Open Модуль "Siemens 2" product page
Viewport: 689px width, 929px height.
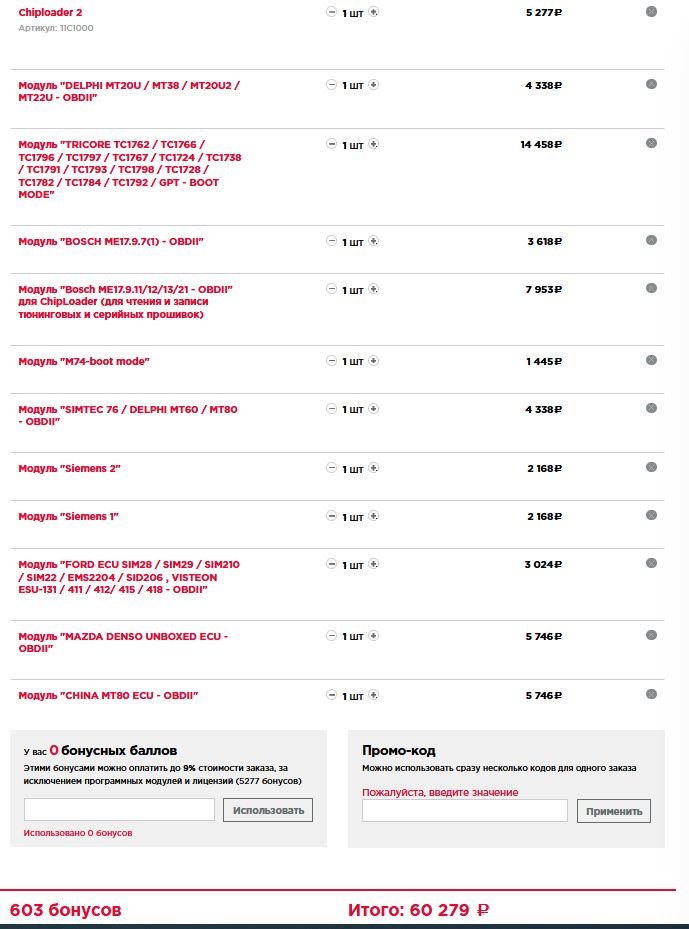[x=69, y=468]
